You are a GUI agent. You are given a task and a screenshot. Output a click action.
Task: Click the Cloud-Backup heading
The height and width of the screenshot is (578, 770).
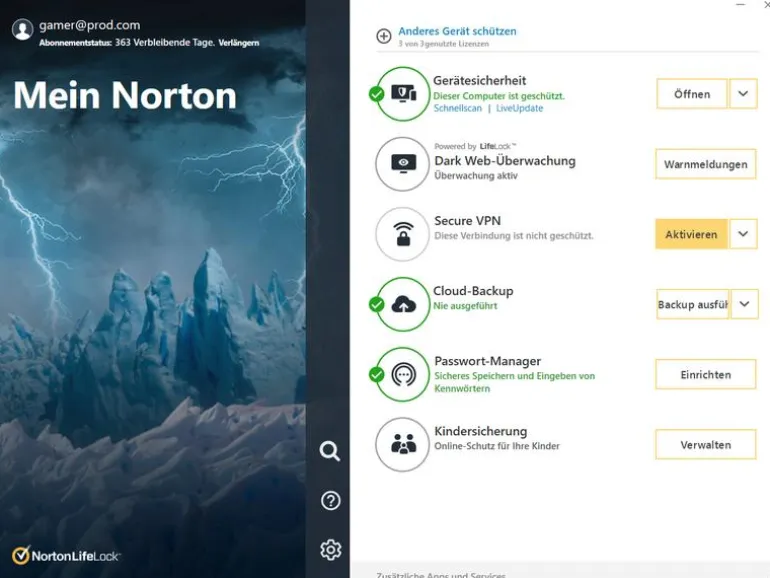pyautogui.click(x=473, y=291)
